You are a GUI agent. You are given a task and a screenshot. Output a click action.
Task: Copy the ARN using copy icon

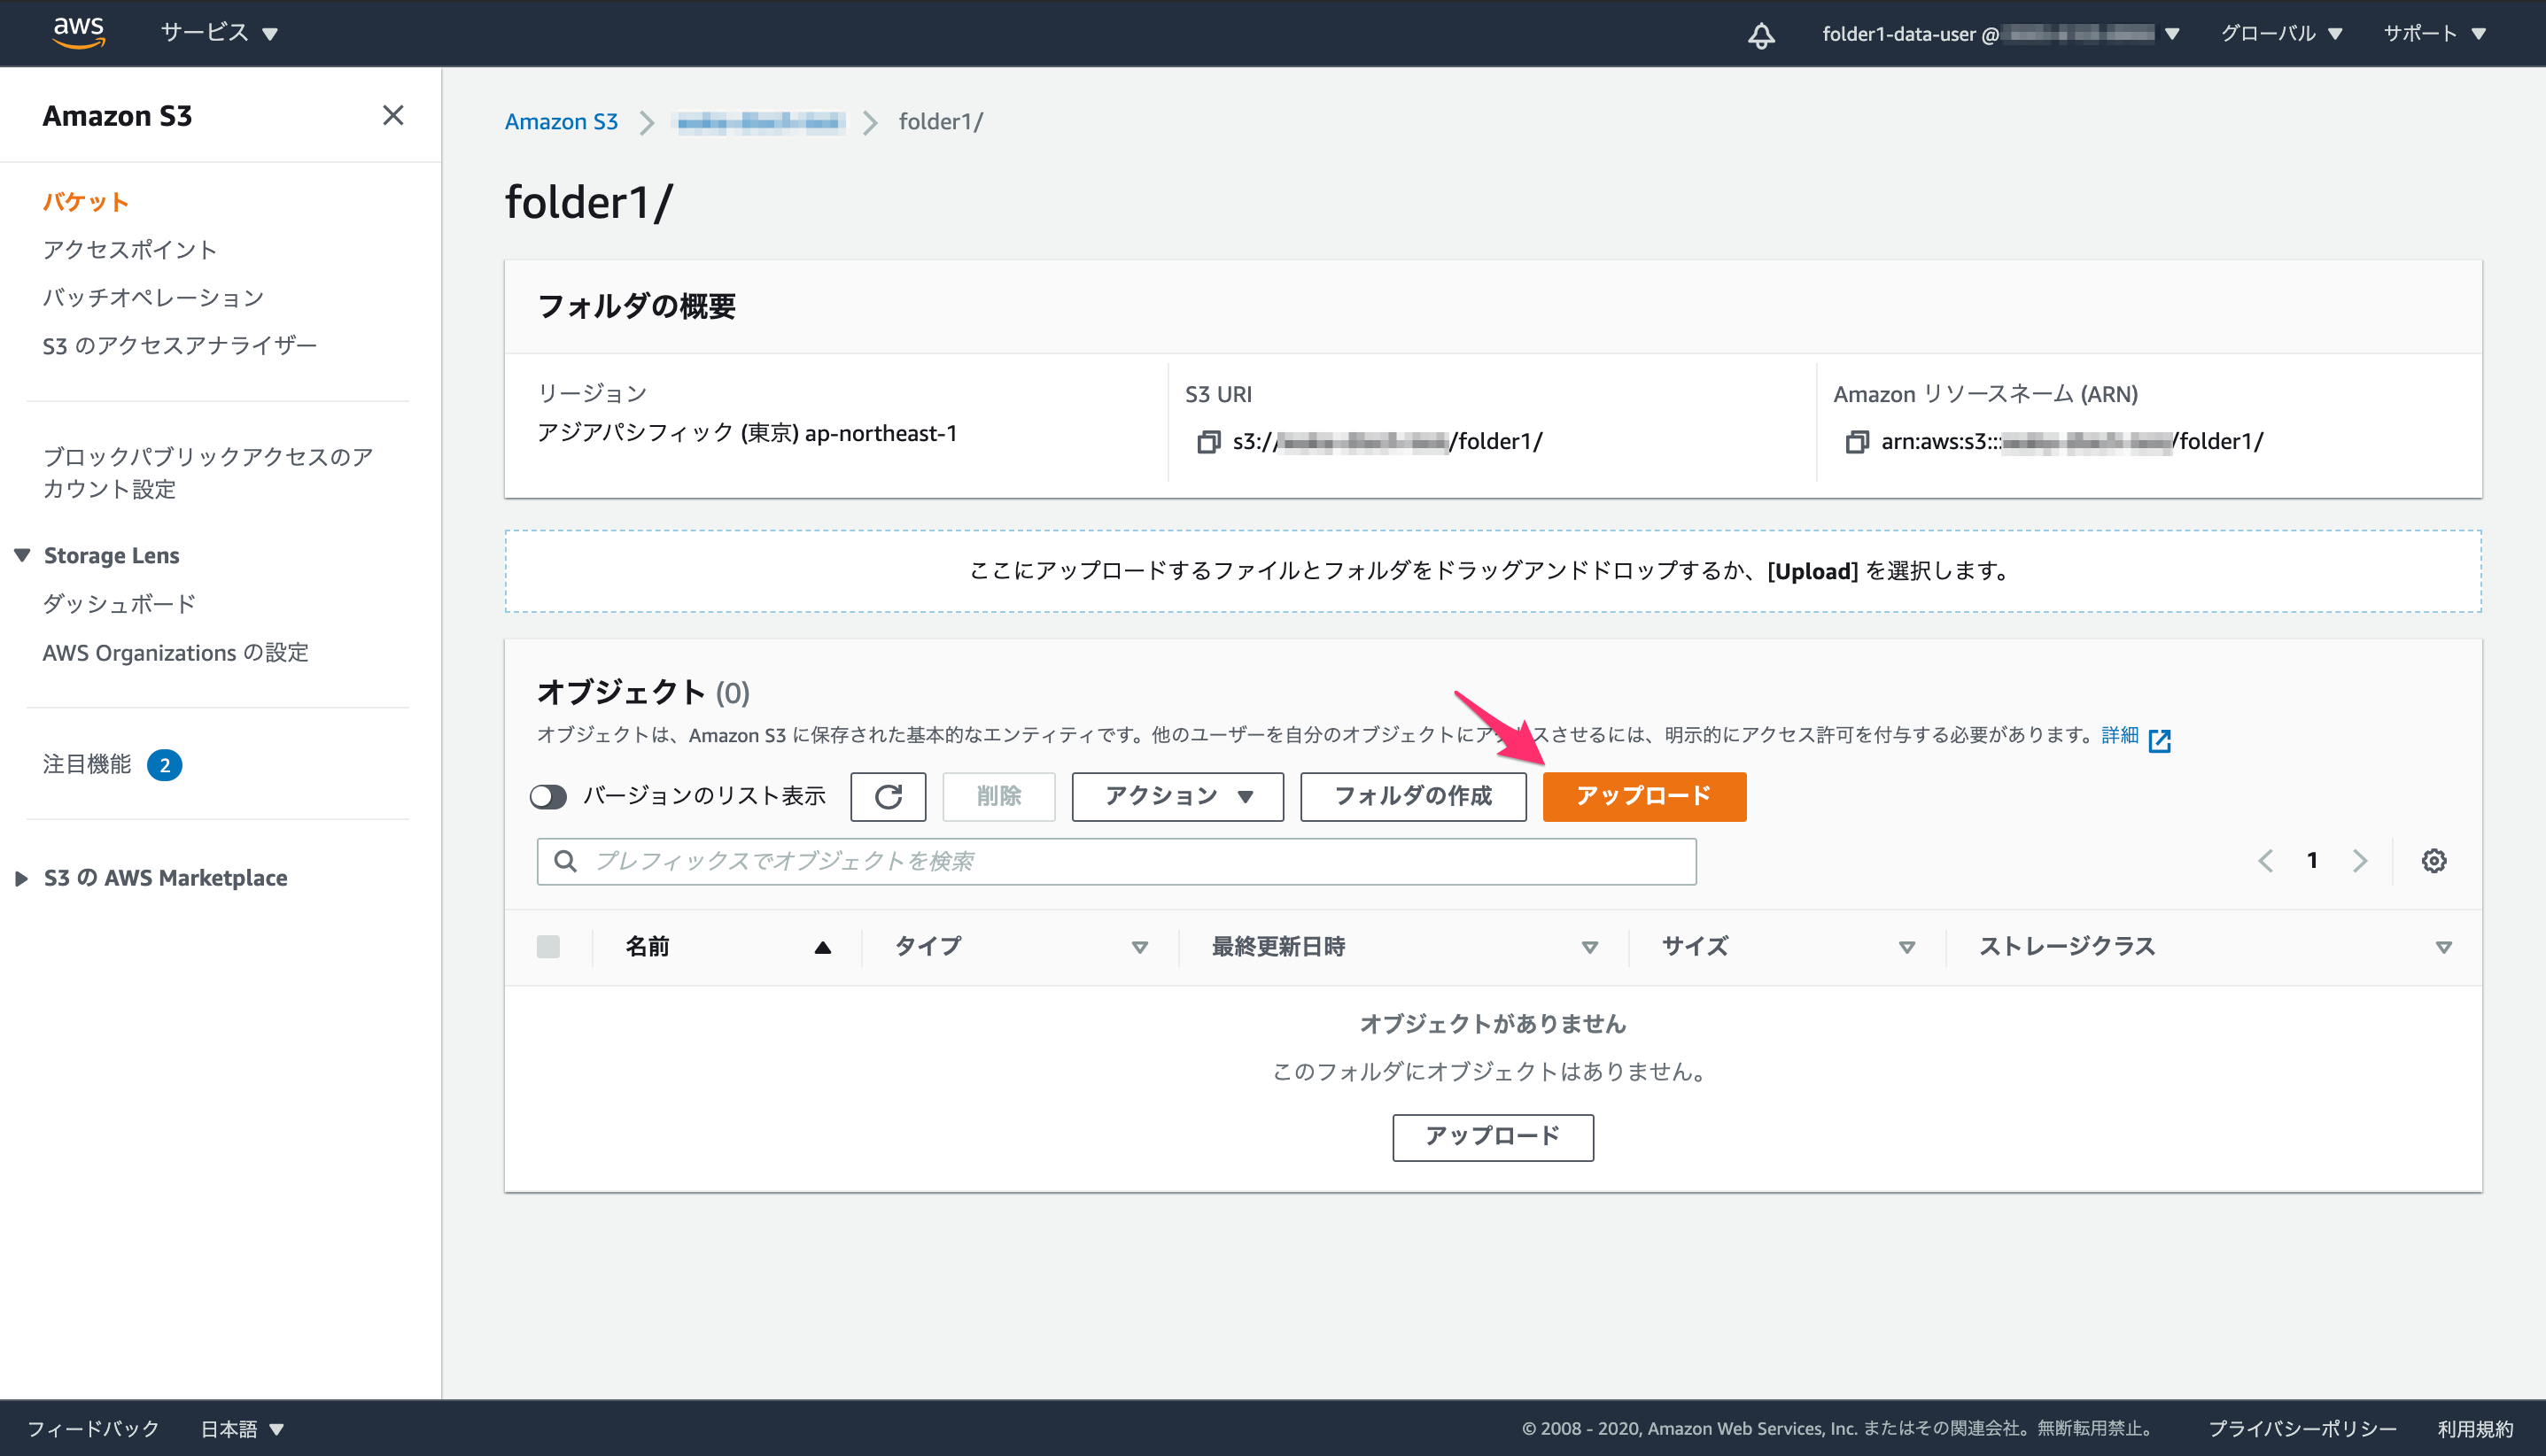pyautogui.click(x=1856, y=441)
